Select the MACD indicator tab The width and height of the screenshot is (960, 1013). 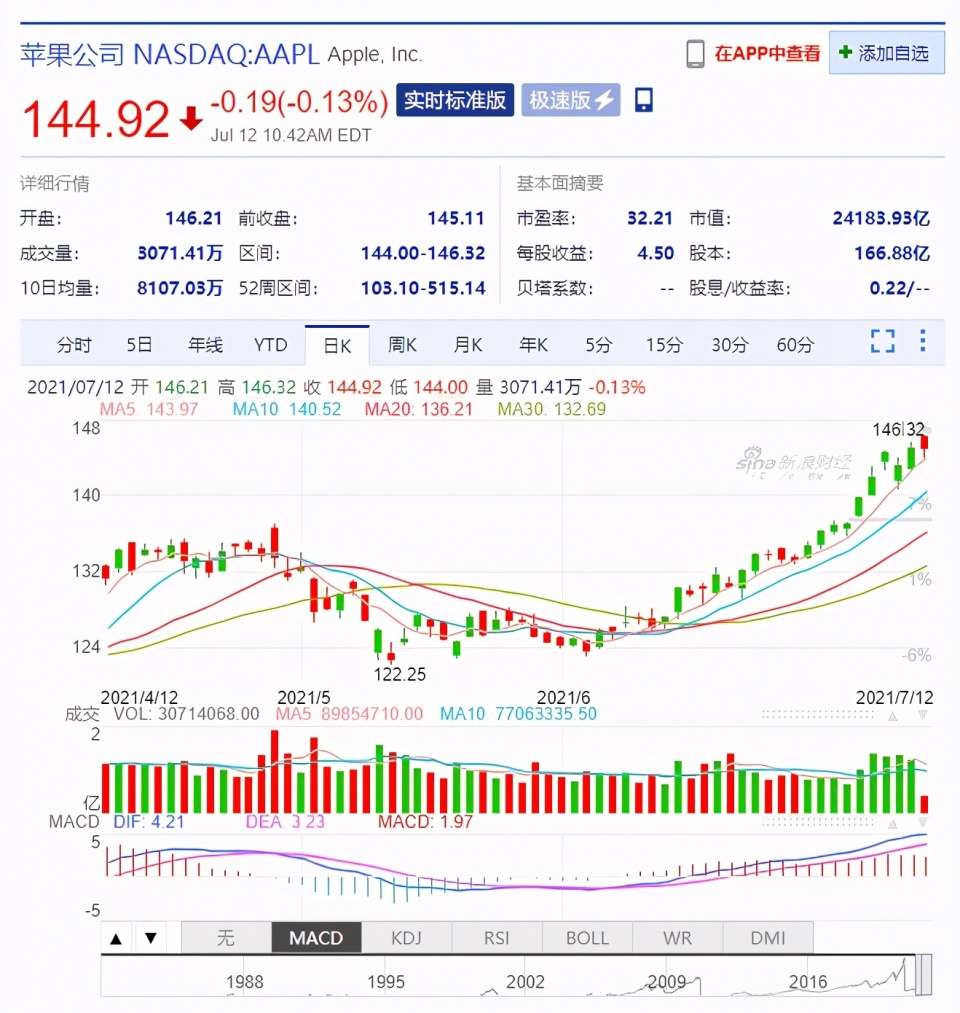coord(316,937)
